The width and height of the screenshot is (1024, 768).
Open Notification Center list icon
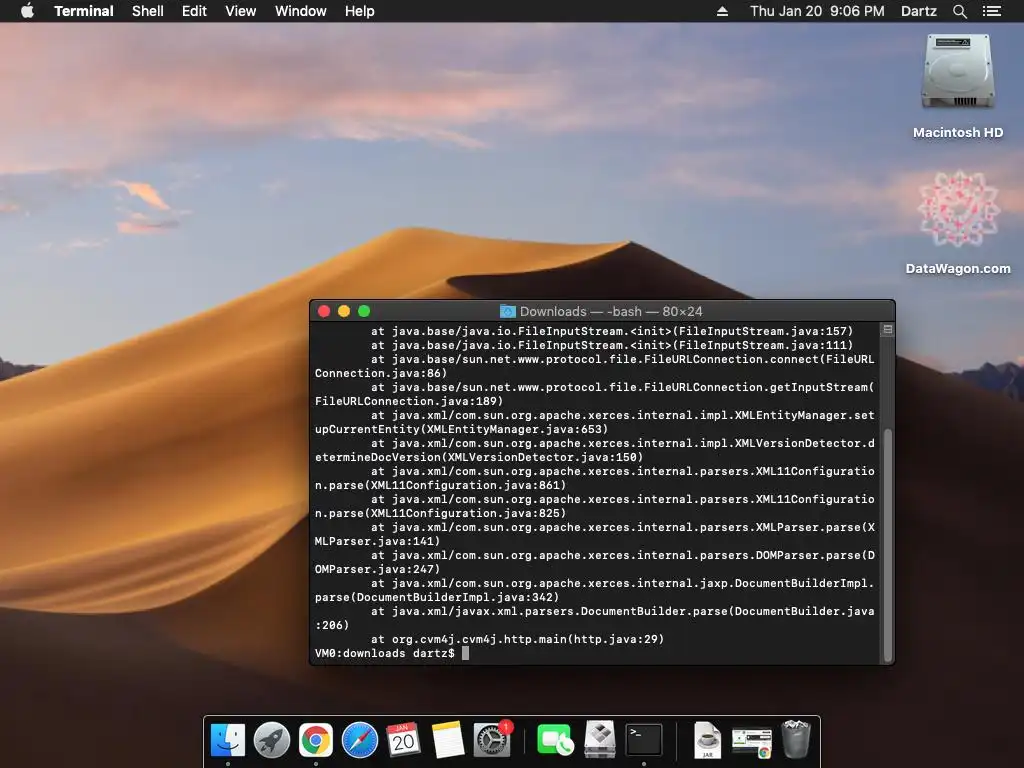(x=991, y=11)
